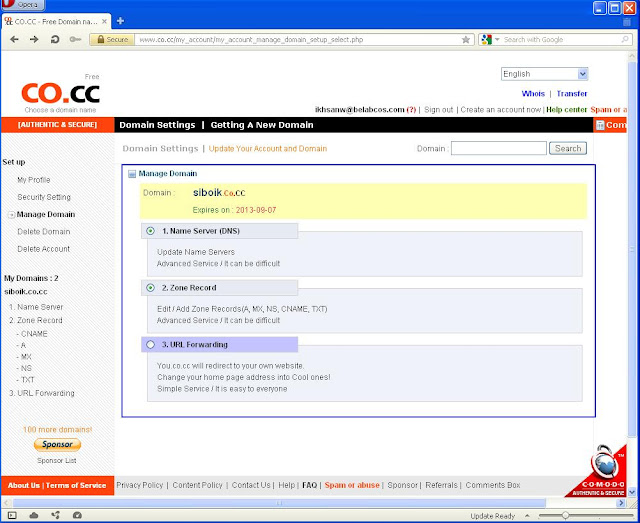Click the search magnifier icon in the search box
This screenshot has width=640, height=523.
(624, 40)
